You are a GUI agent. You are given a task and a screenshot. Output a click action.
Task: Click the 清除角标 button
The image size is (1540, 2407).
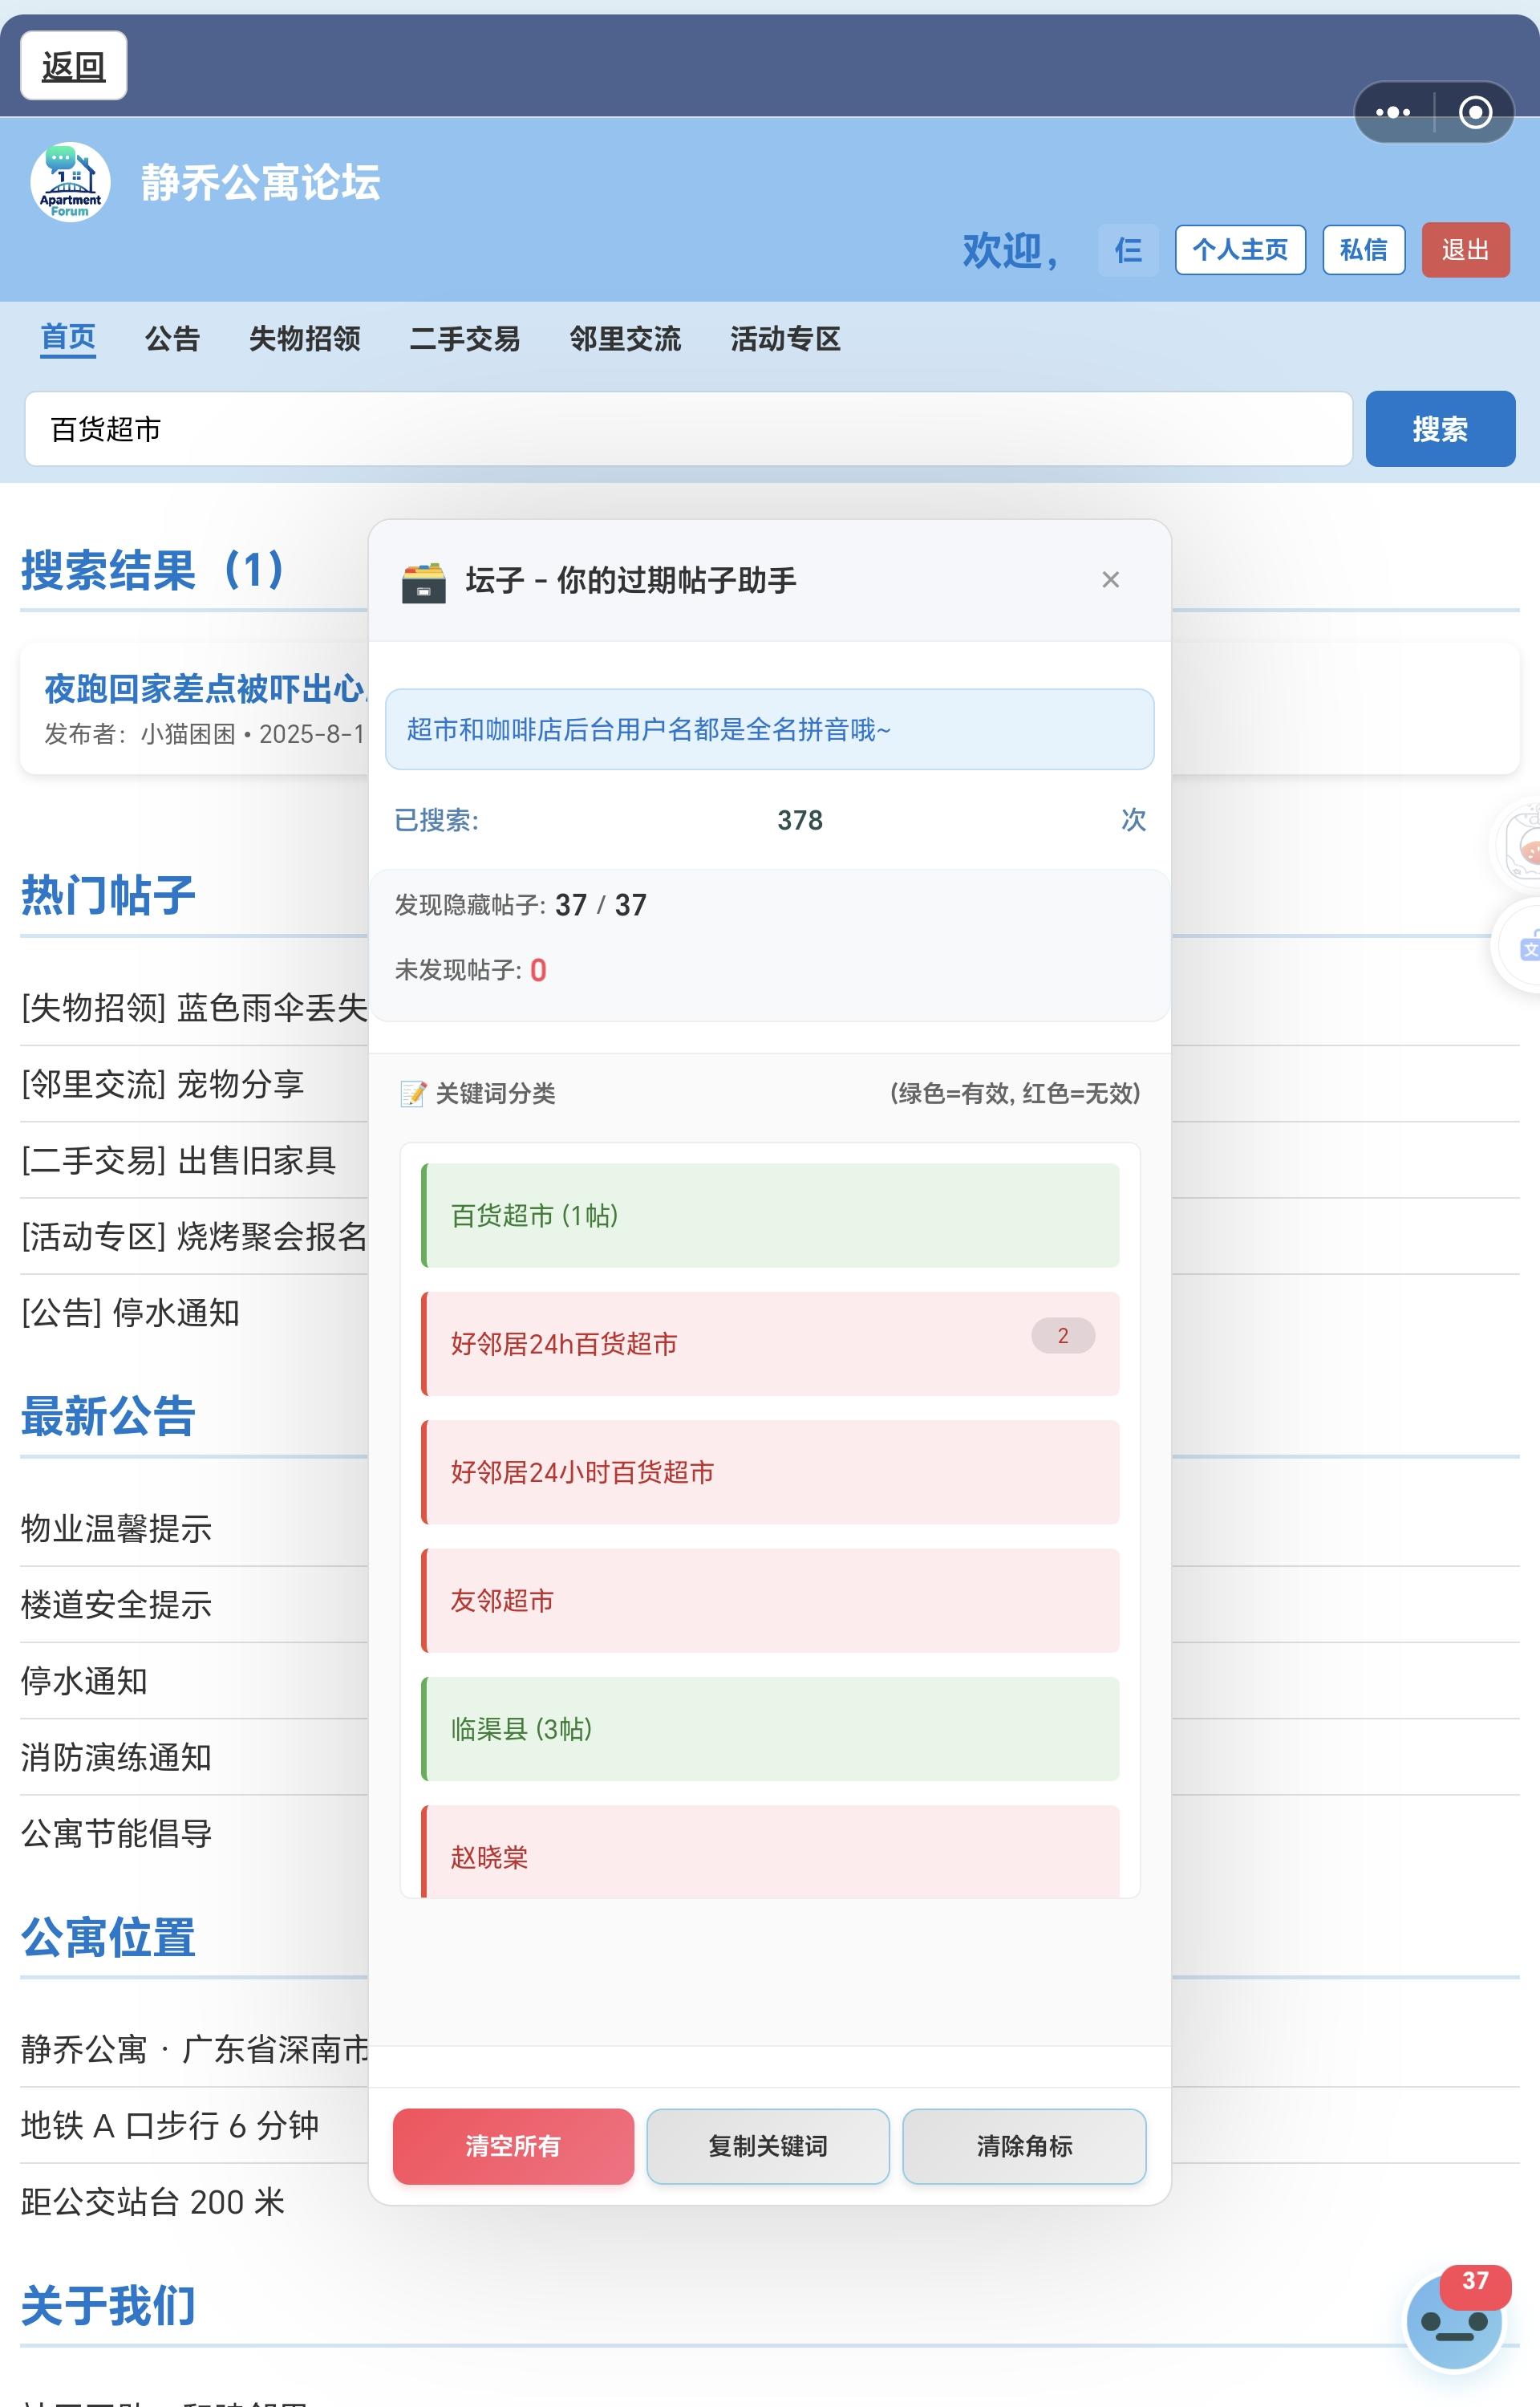pos(1024,2146)
